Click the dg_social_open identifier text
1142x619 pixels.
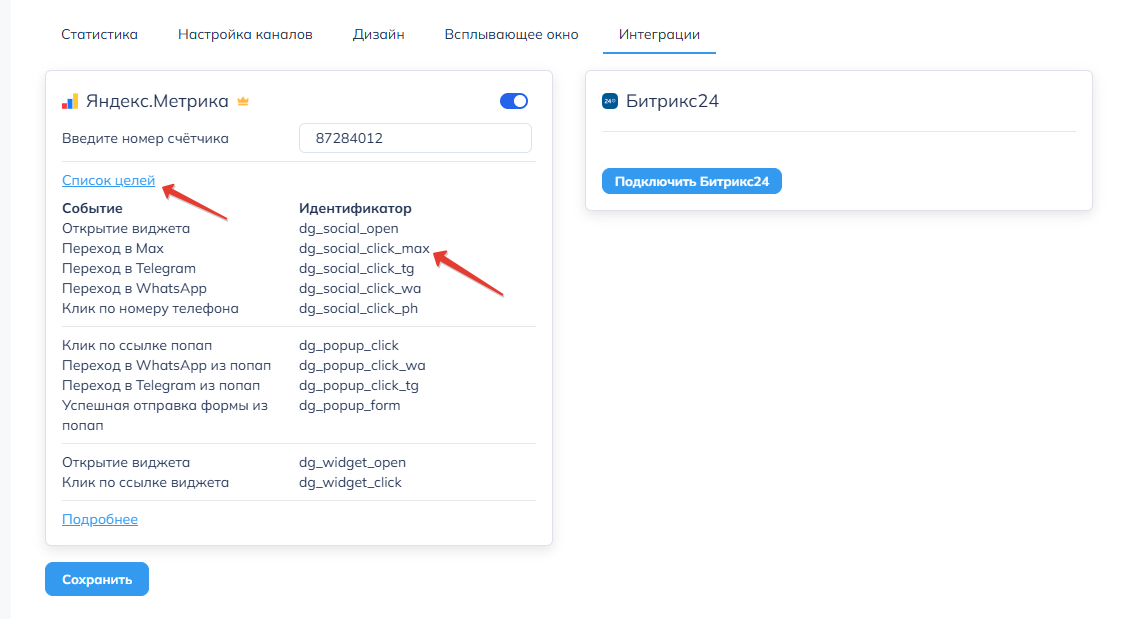coord(349,228)
